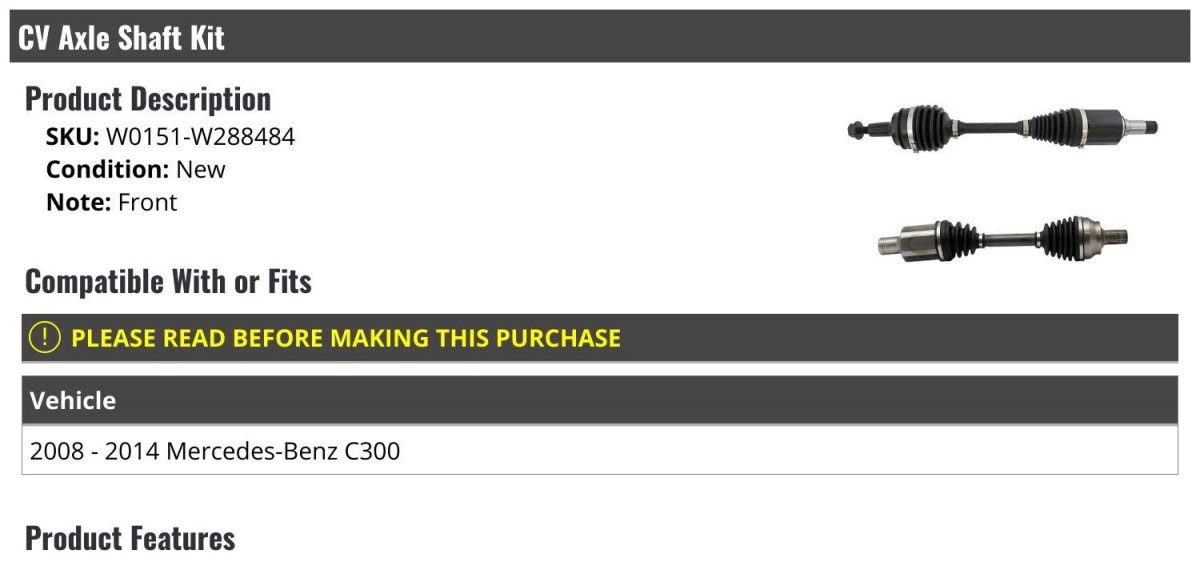
Task: Click the yellow warning exclamation icon
Action: point(45,338)
